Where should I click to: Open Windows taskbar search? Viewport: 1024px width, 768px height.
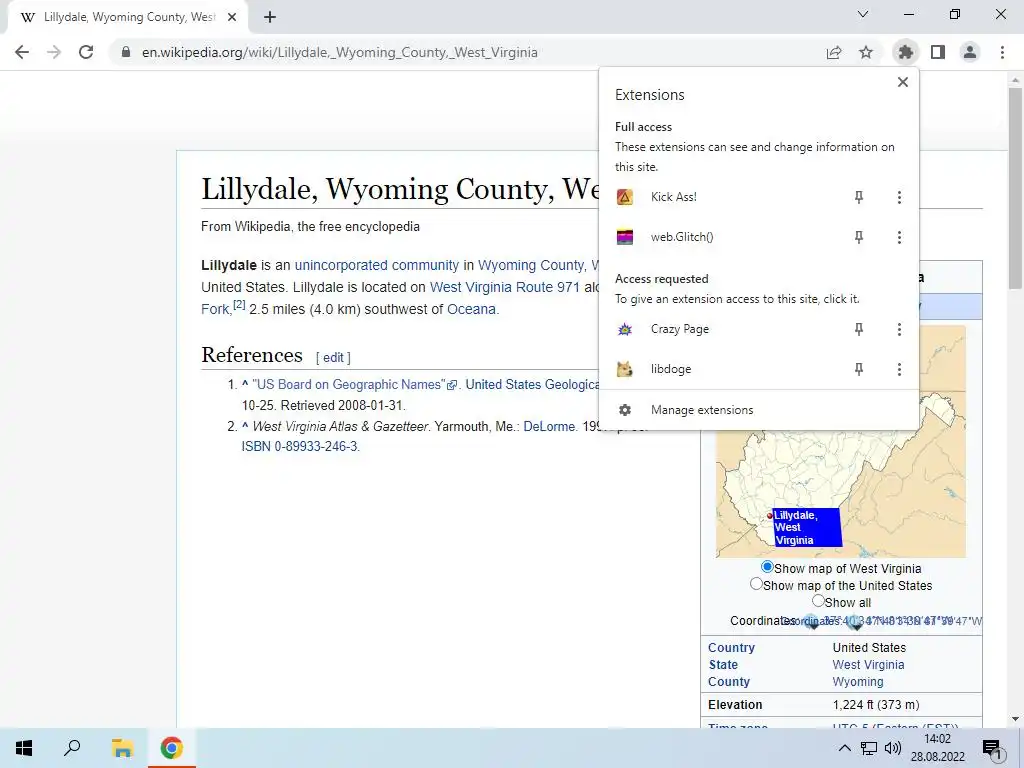point(72,748)
